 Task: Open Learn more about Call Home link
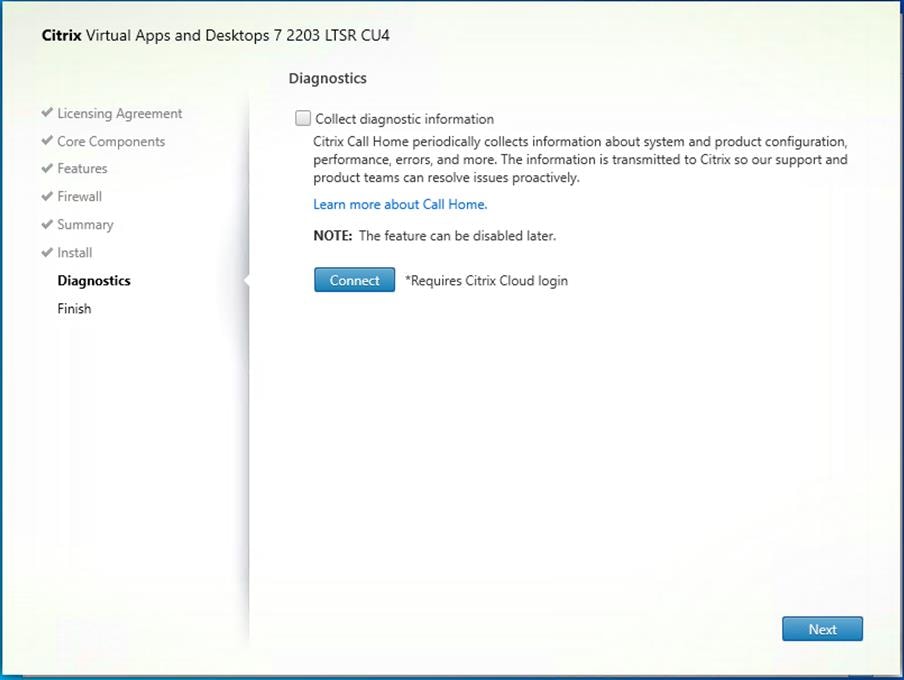point(400,204)
